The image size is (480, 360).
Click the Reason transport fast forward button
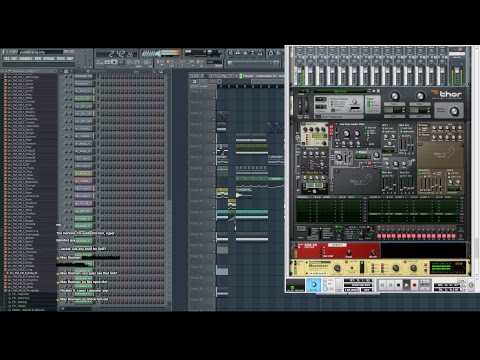tap(390, 285)
